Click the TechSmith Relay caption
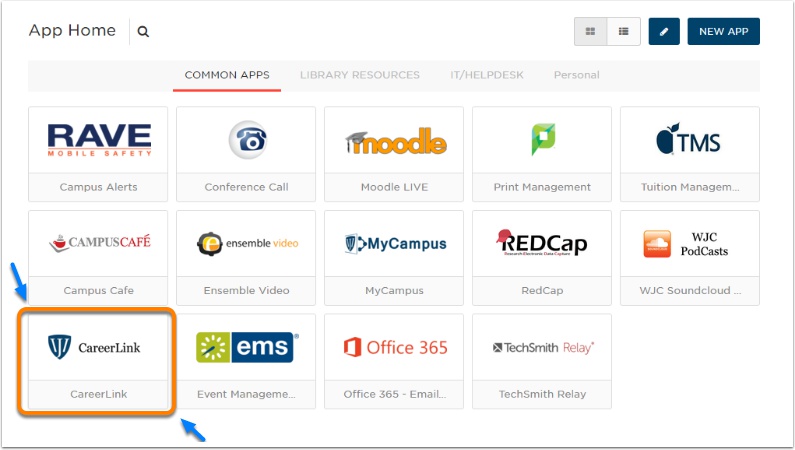Viewport: 795px width, 450px height. coord(542,394)
